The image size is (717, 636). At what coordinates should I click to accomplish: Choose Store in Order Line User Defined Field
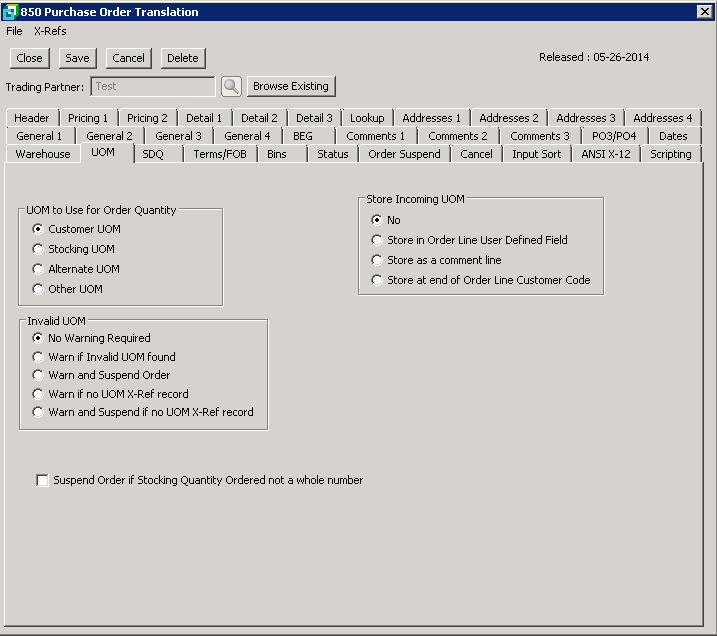click(x=377, y=240)
